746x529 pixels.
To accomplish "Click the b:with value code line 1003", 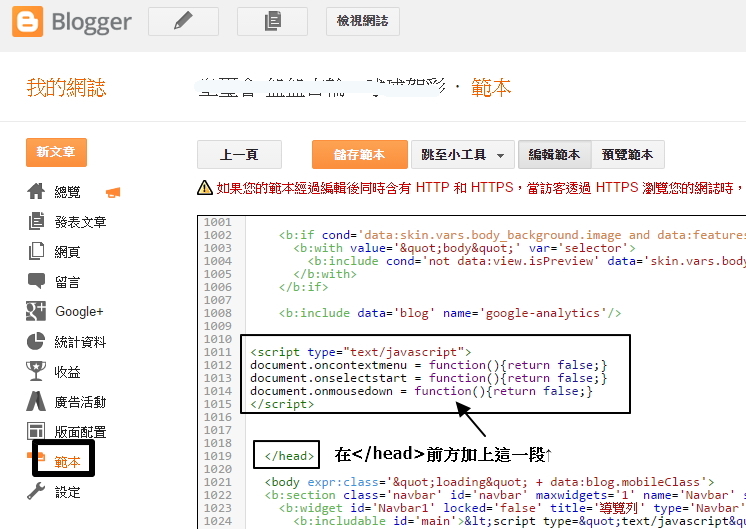I will point(464,248).
